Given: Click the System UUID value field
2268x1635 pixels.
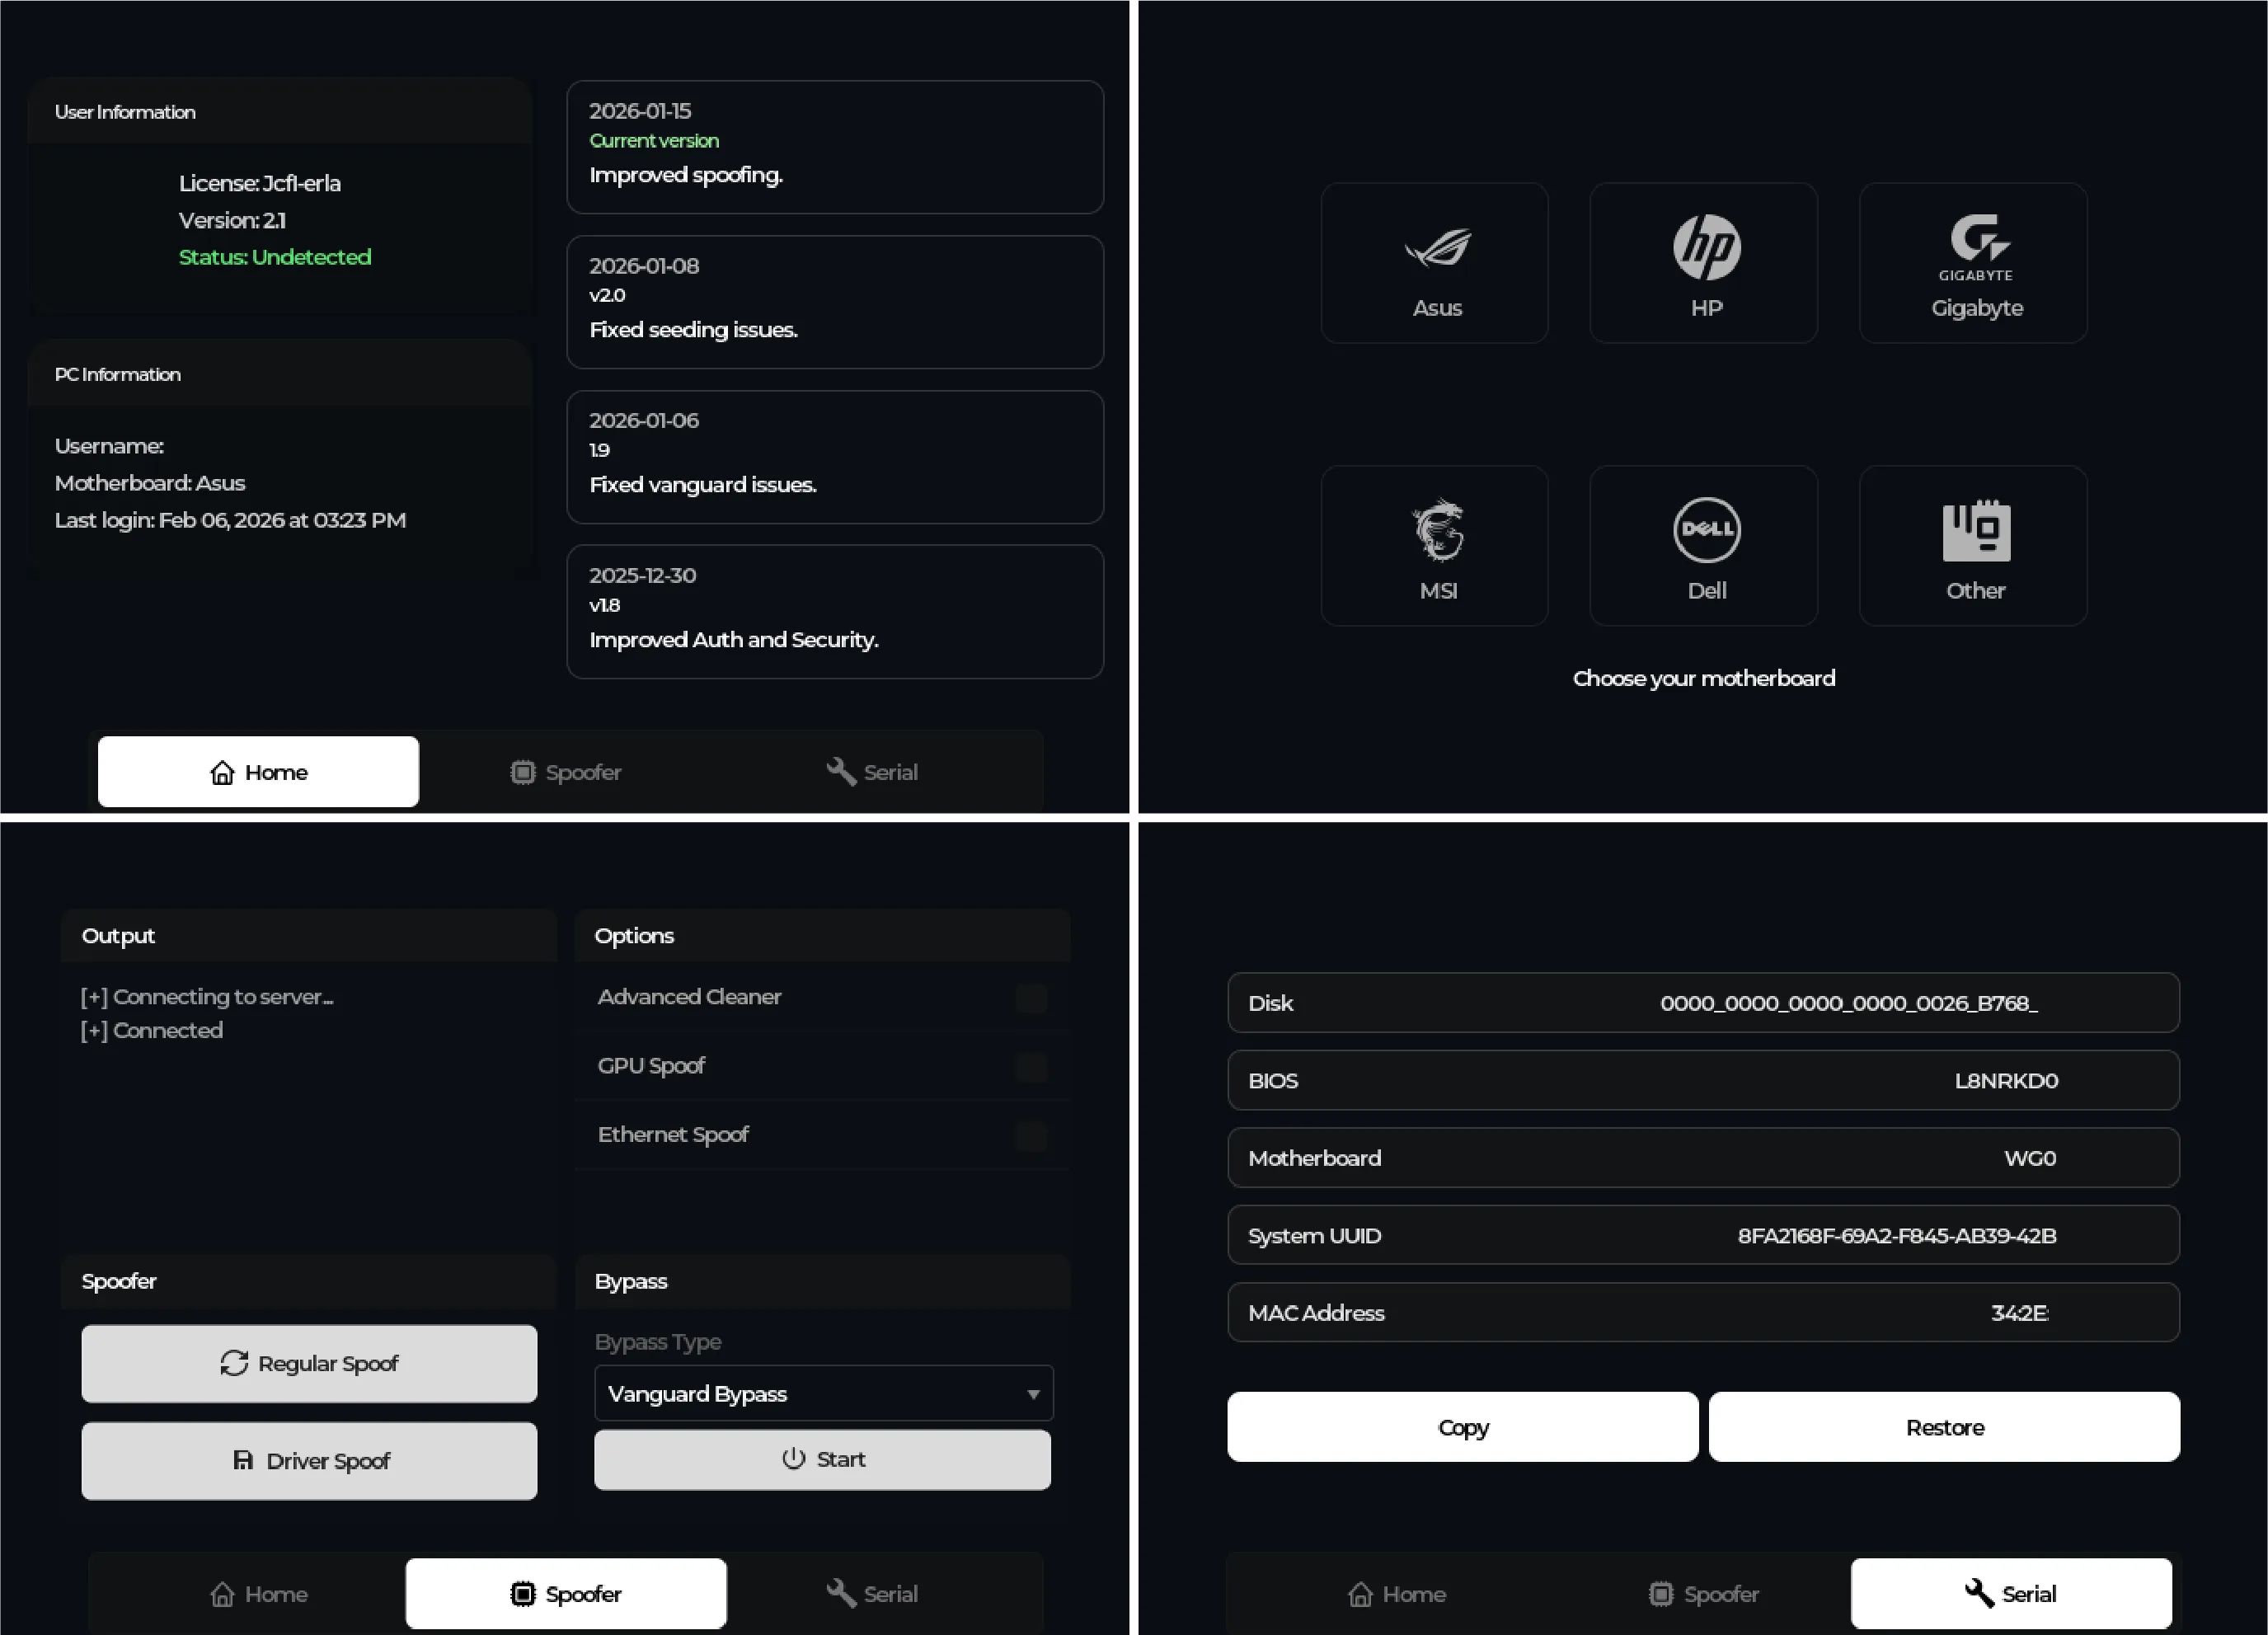Looking at the screenshot, I should click(x=1896, y=1235).
